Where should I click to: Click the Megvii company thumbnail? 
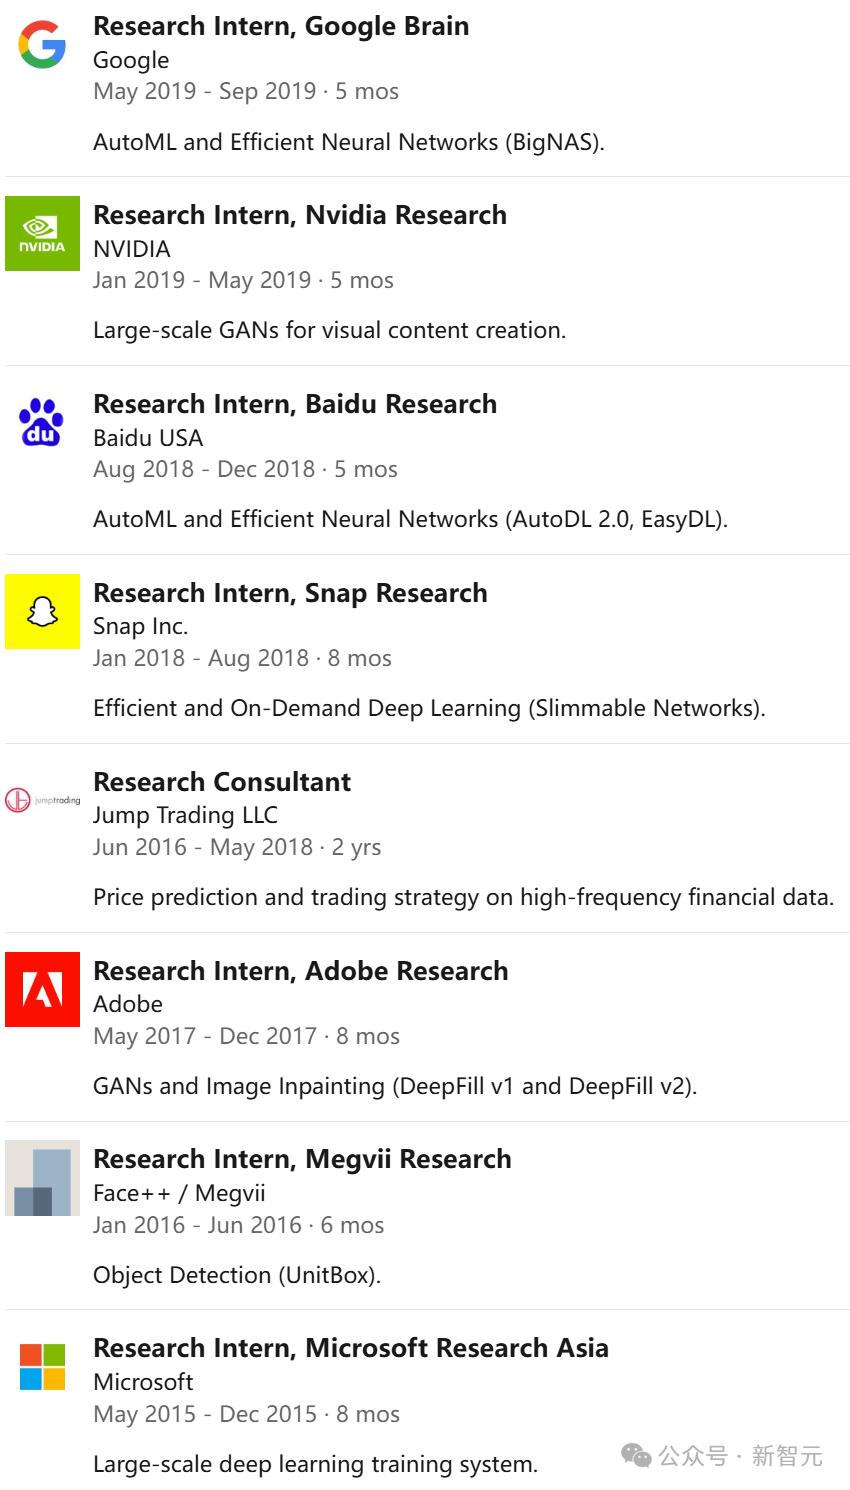click(x=42, y=1178)
